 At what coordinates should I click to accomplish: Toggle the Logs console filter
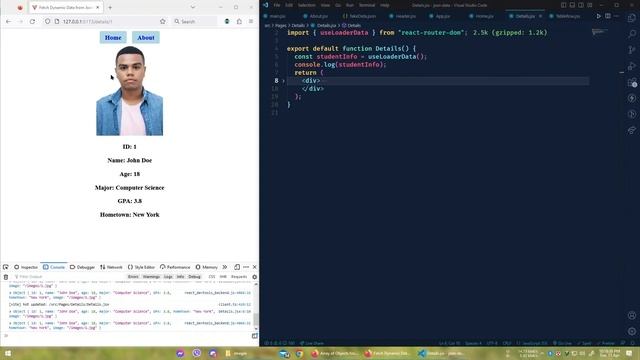click(x=168, y=277)
